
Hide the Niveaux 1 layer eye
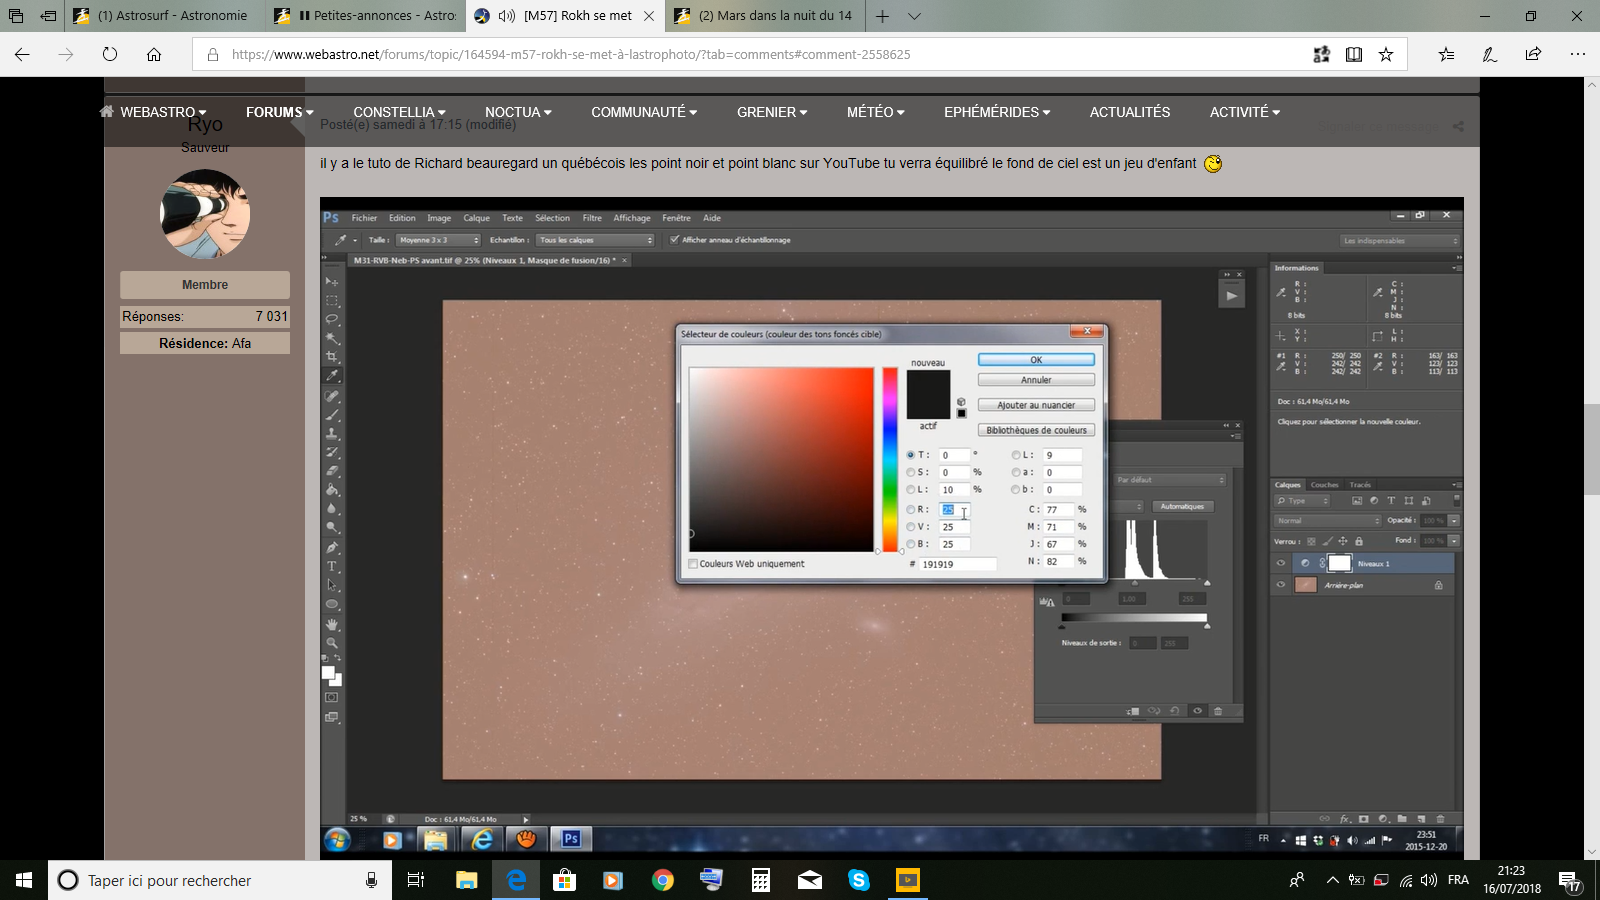coord(1281,563)
